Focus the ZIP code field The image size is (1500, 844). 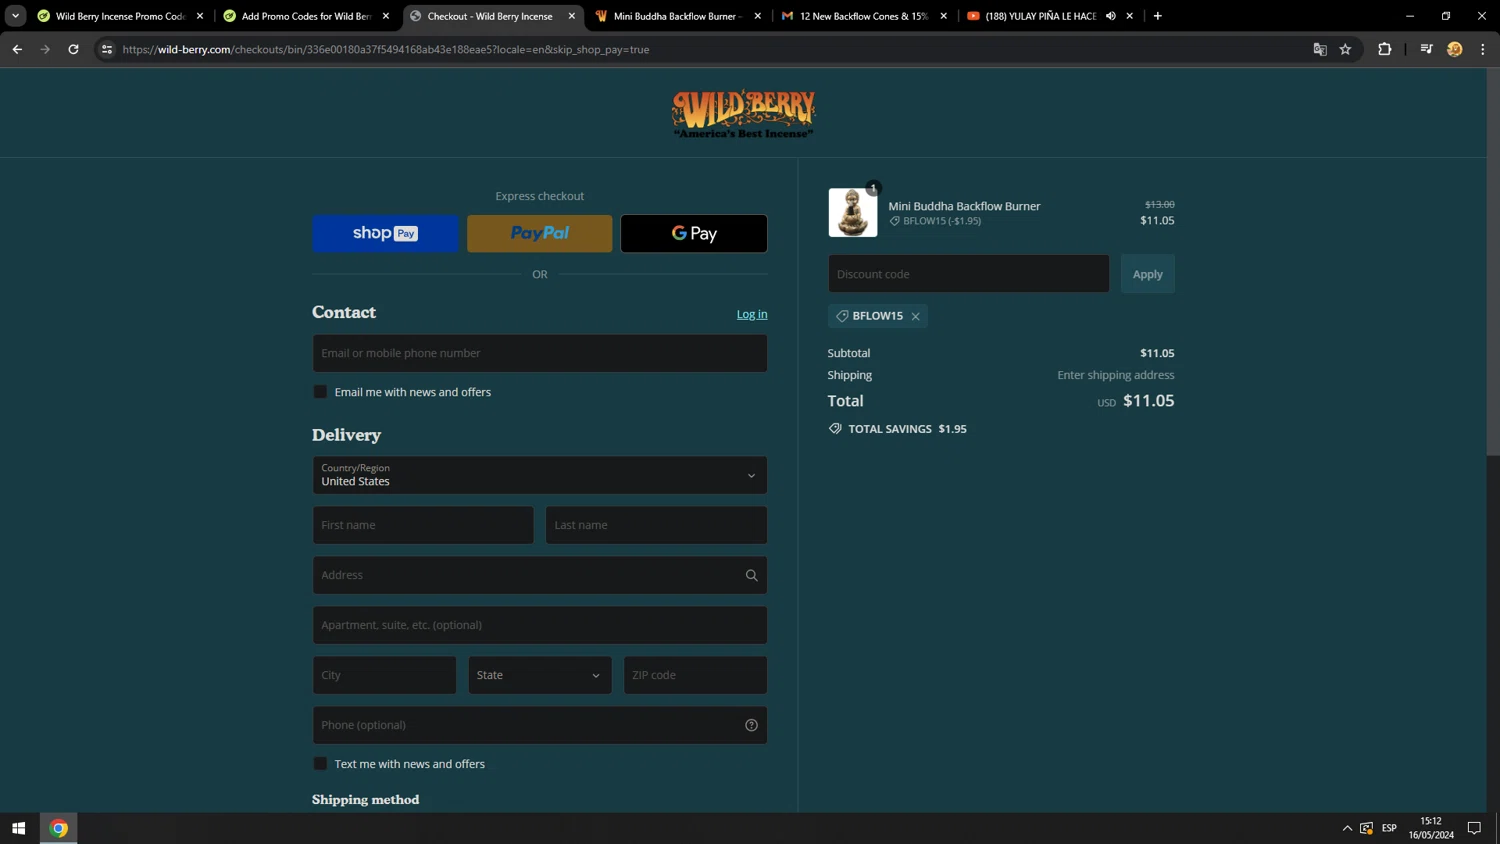pos(695,675)
